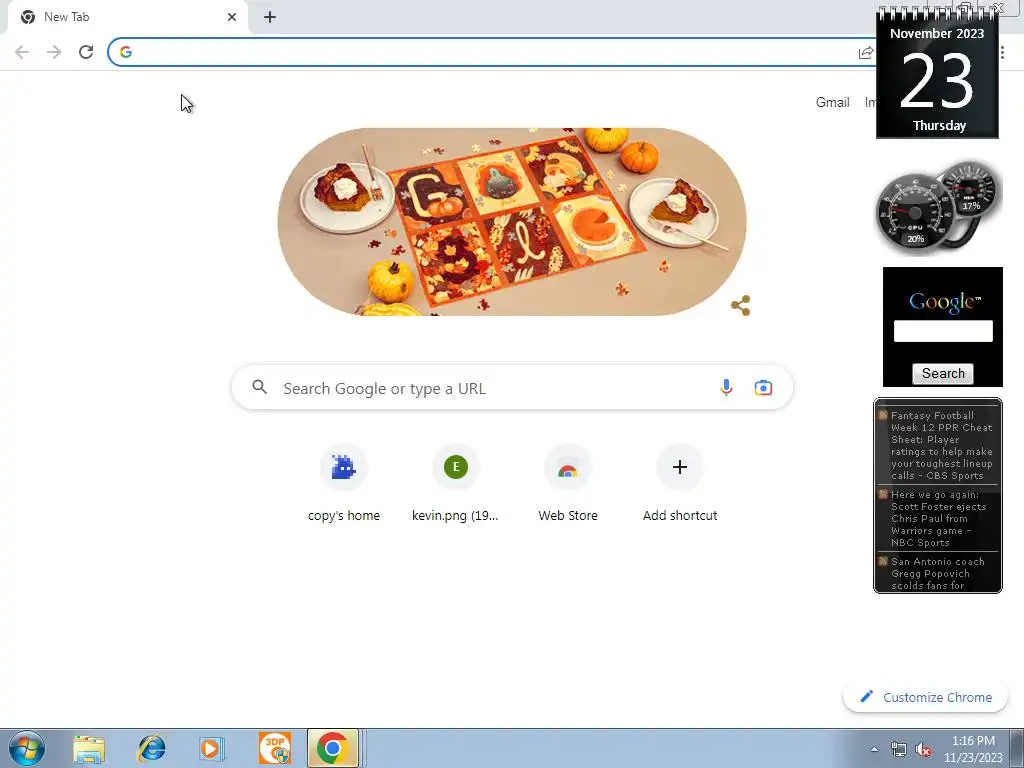Click Add shortcut button

point(680,485)
